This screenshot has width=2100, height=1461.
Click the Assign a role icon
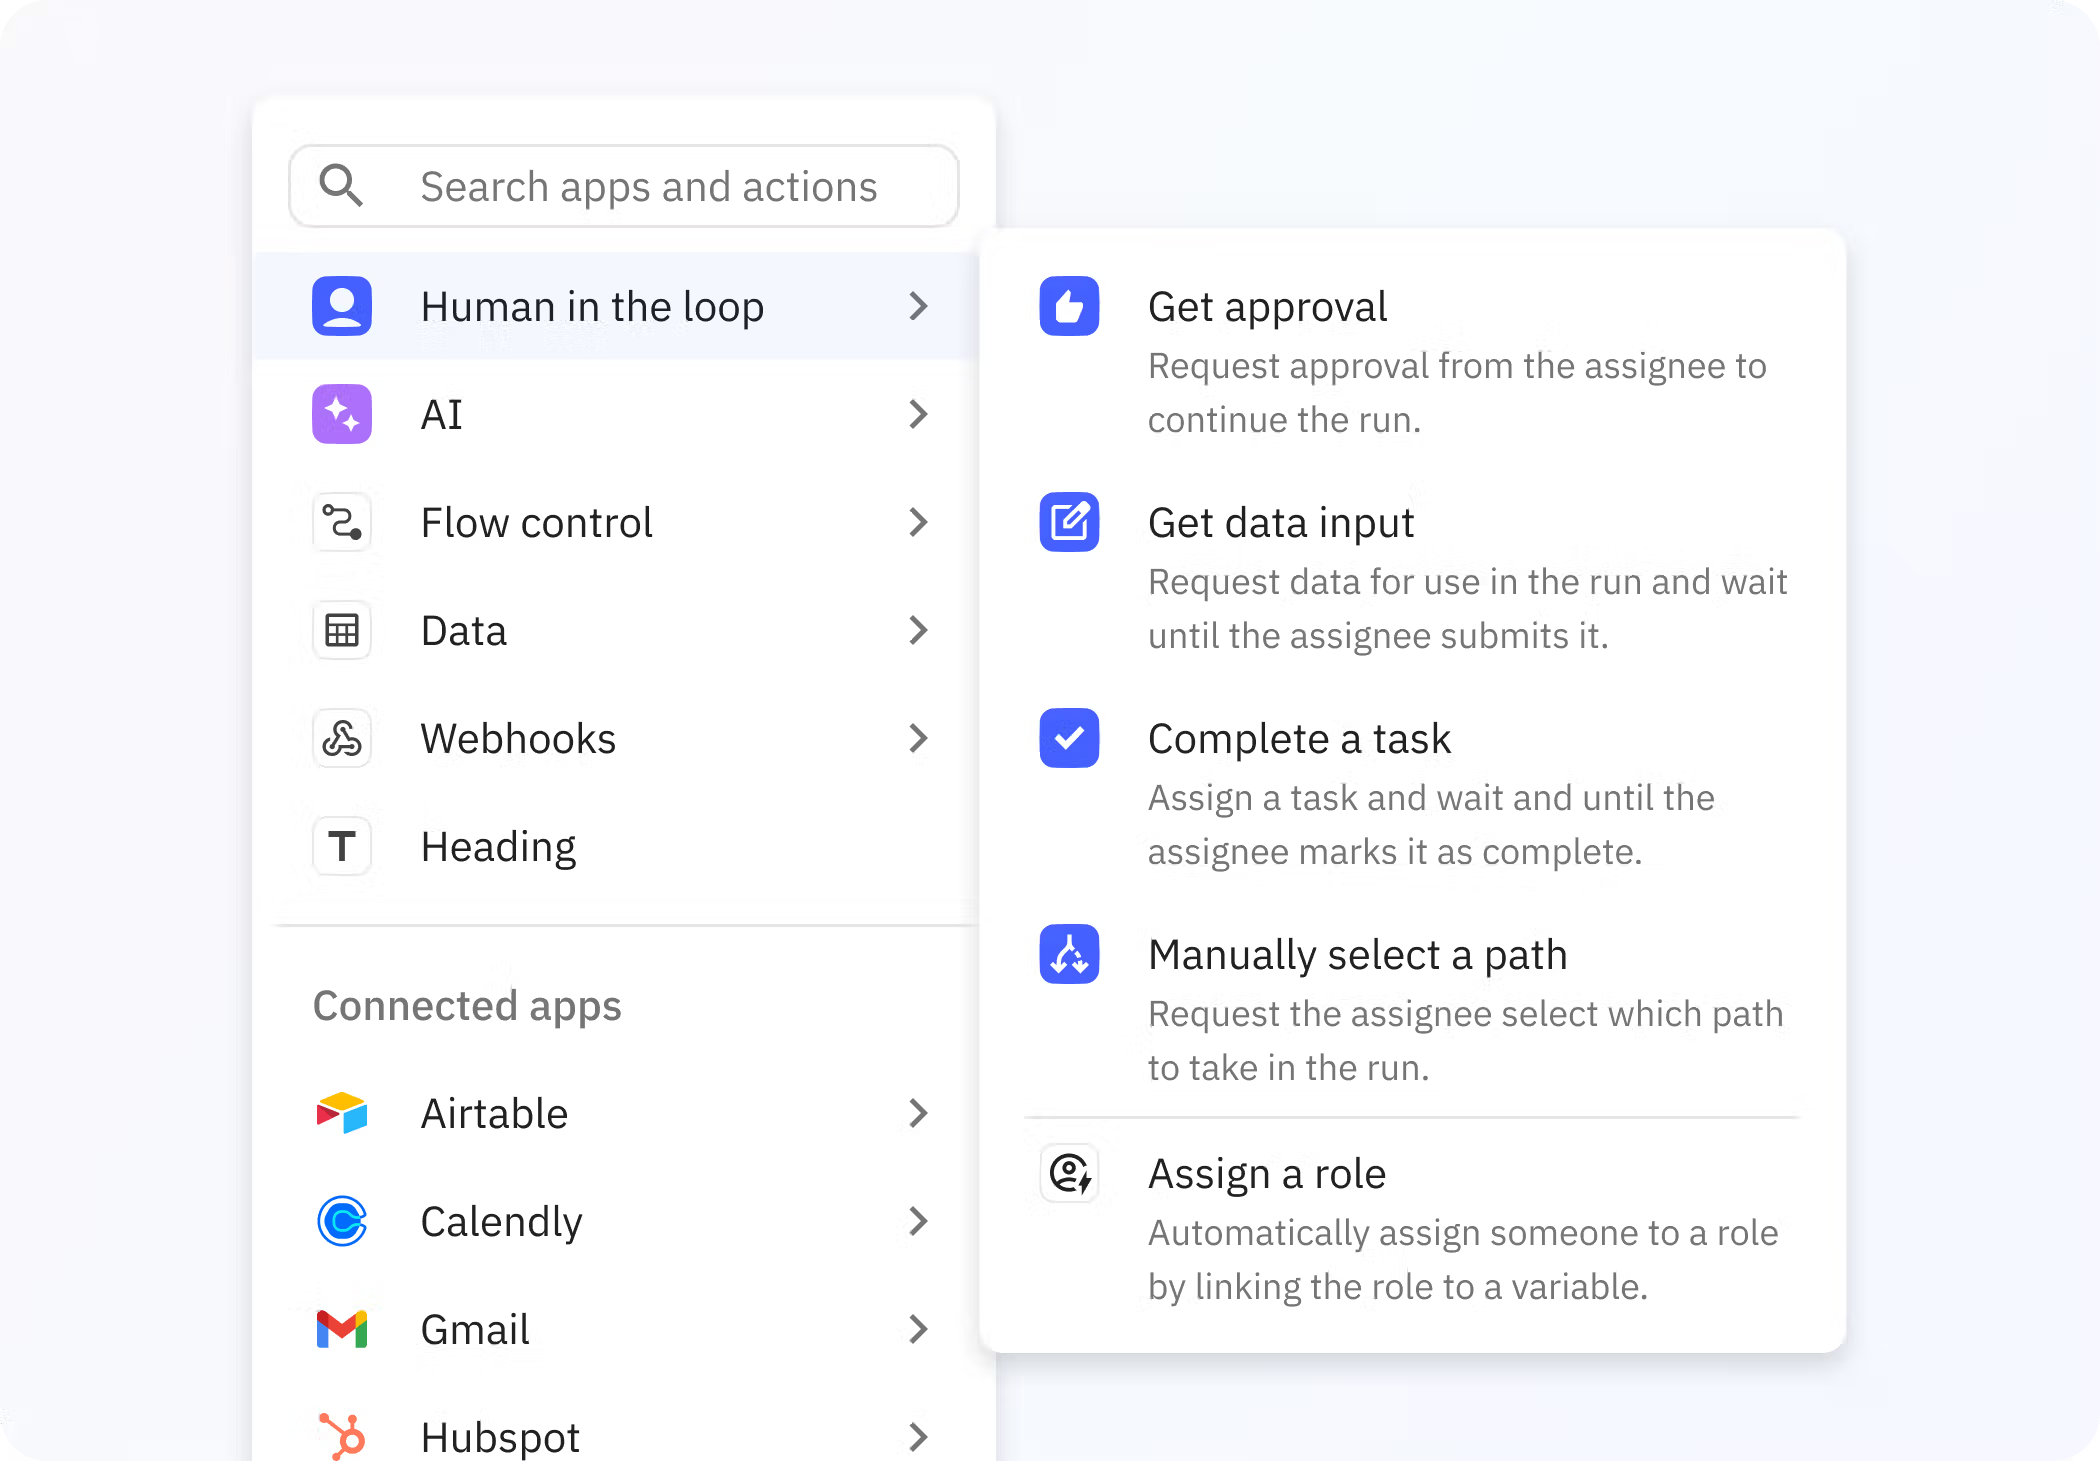pyautogui.click(x=1069, y=1173)
